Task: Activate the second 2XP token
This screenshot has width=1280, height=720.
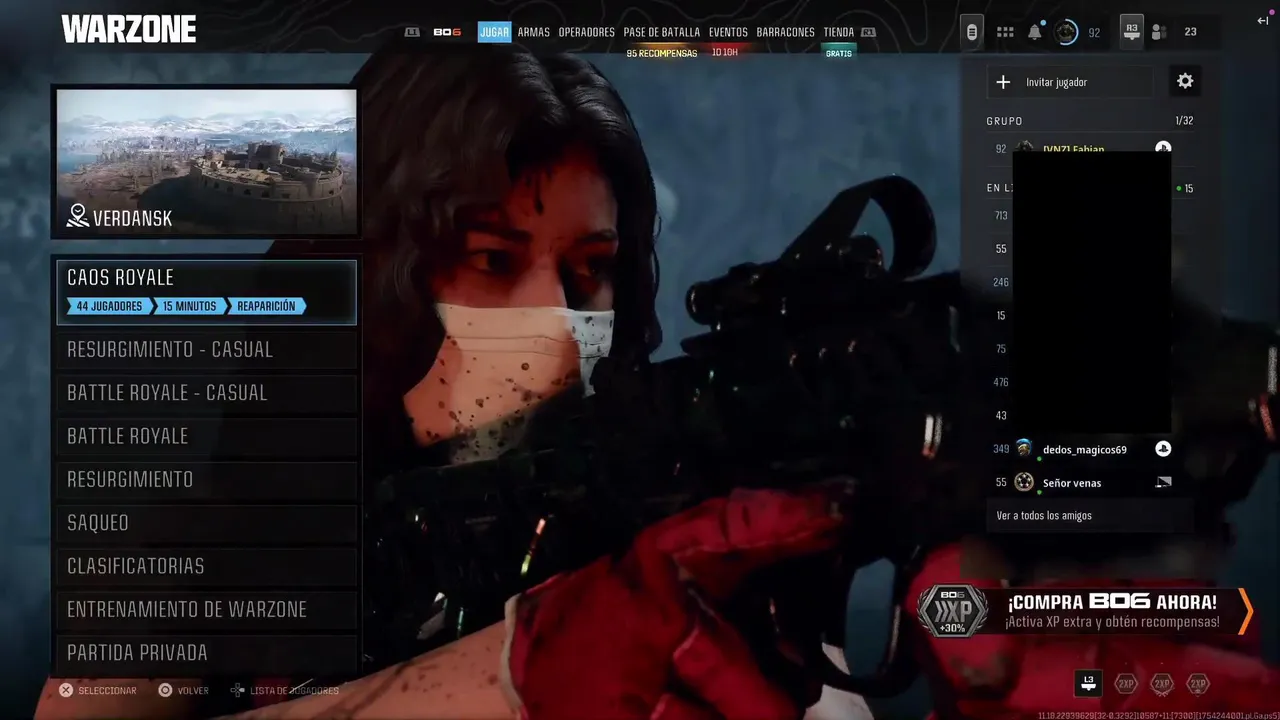Action: (1161, 684)
